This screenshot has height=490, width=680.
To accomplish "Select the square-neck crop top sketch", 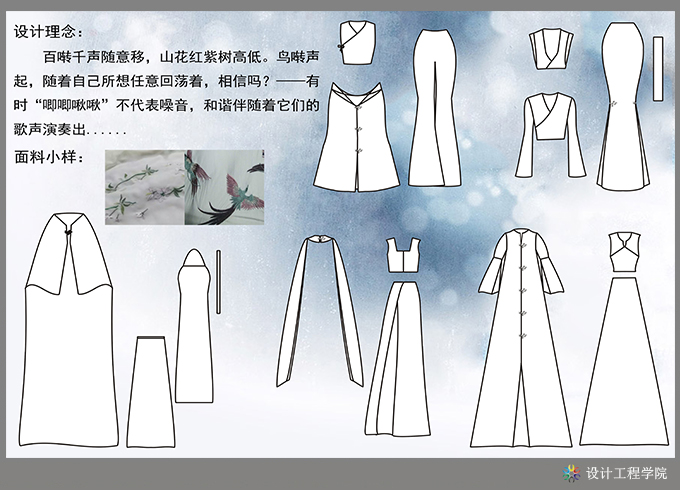I will tap(404, 255).
